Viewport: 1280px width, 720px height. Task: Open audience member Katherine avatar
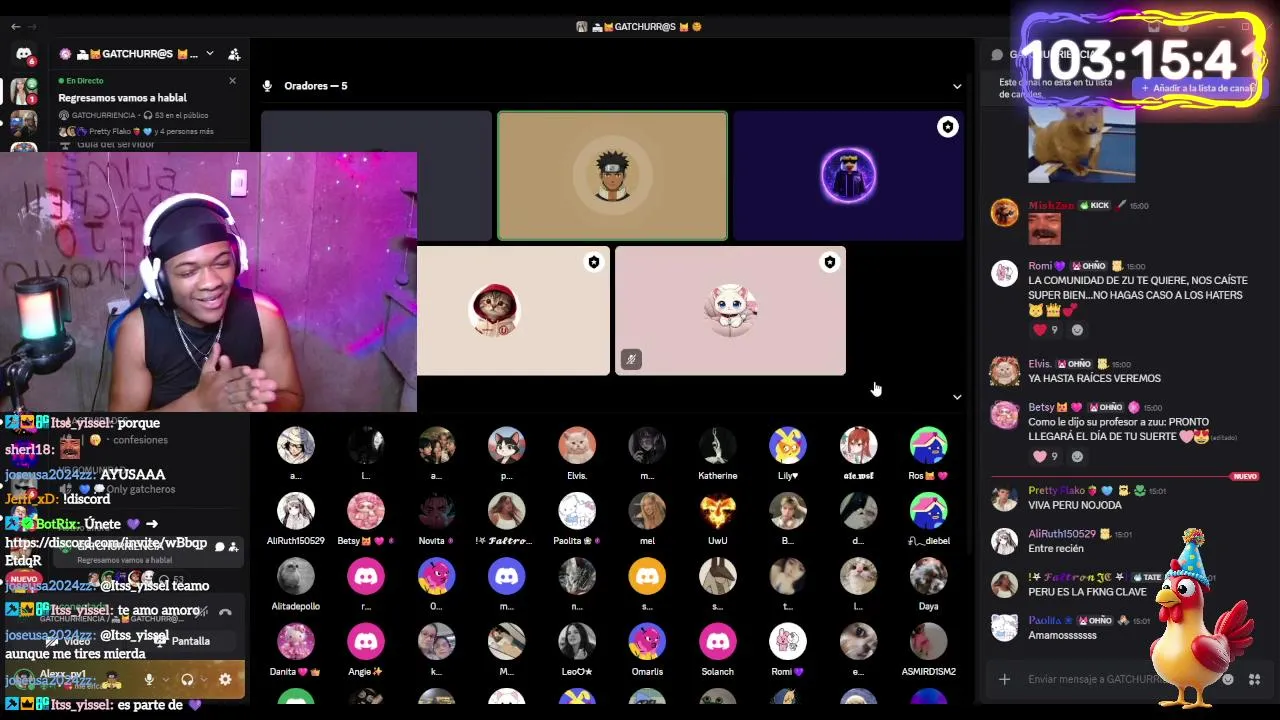(717, 446)
